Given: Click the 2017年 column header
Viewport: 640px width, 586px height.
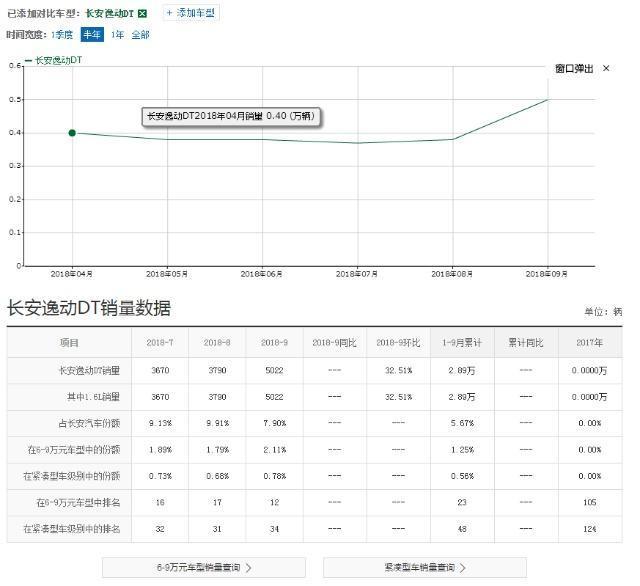Looking at the screenshot, I should [589, 342].
